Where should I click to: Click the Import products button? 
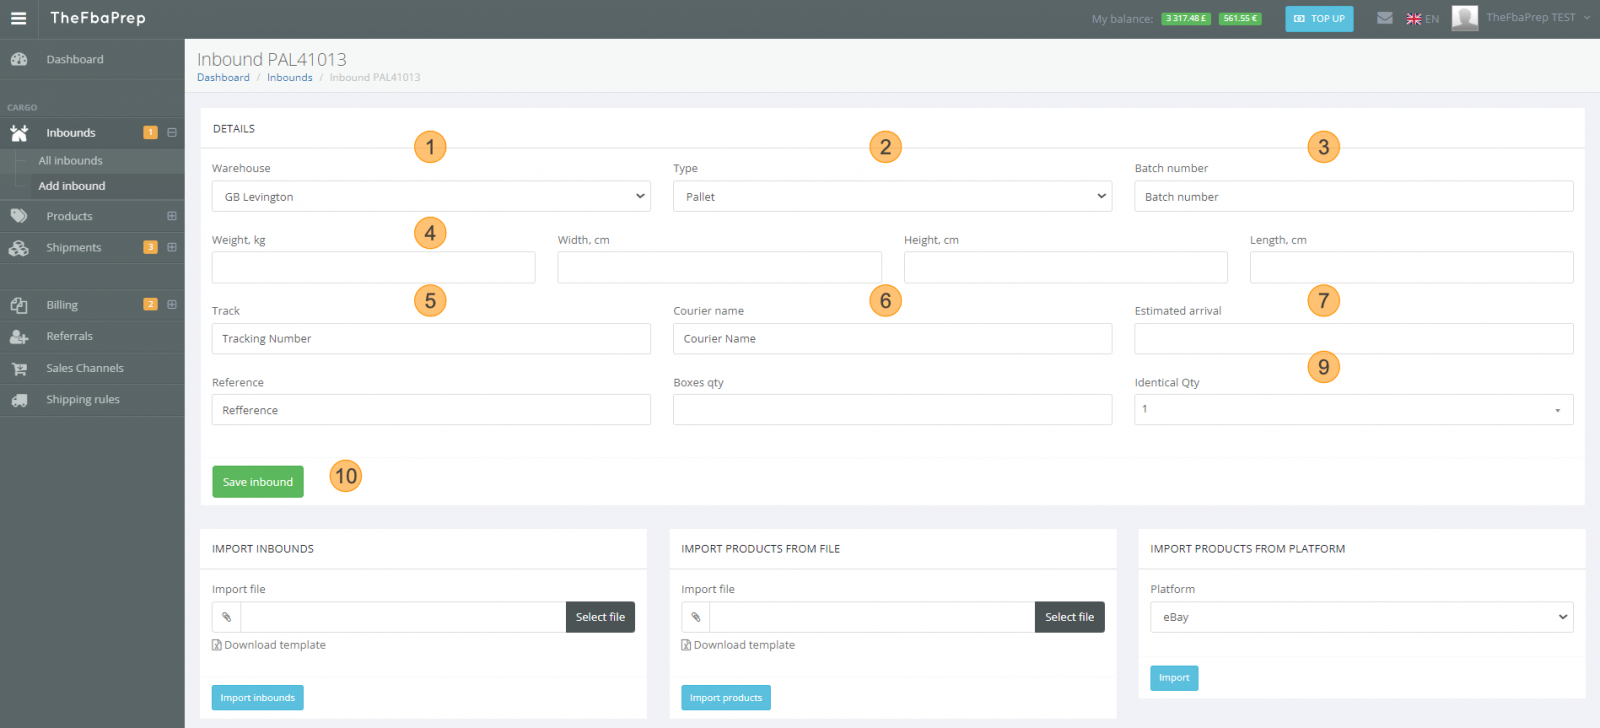726,698
